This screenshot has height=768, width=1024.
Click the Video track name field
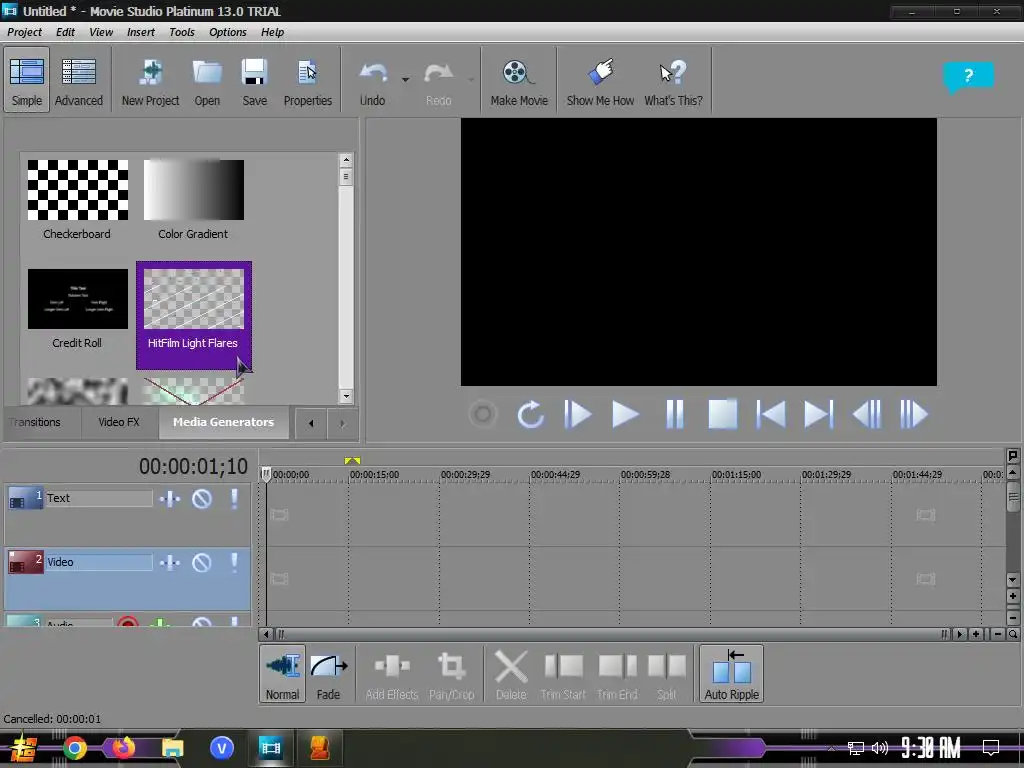(98, 562)
